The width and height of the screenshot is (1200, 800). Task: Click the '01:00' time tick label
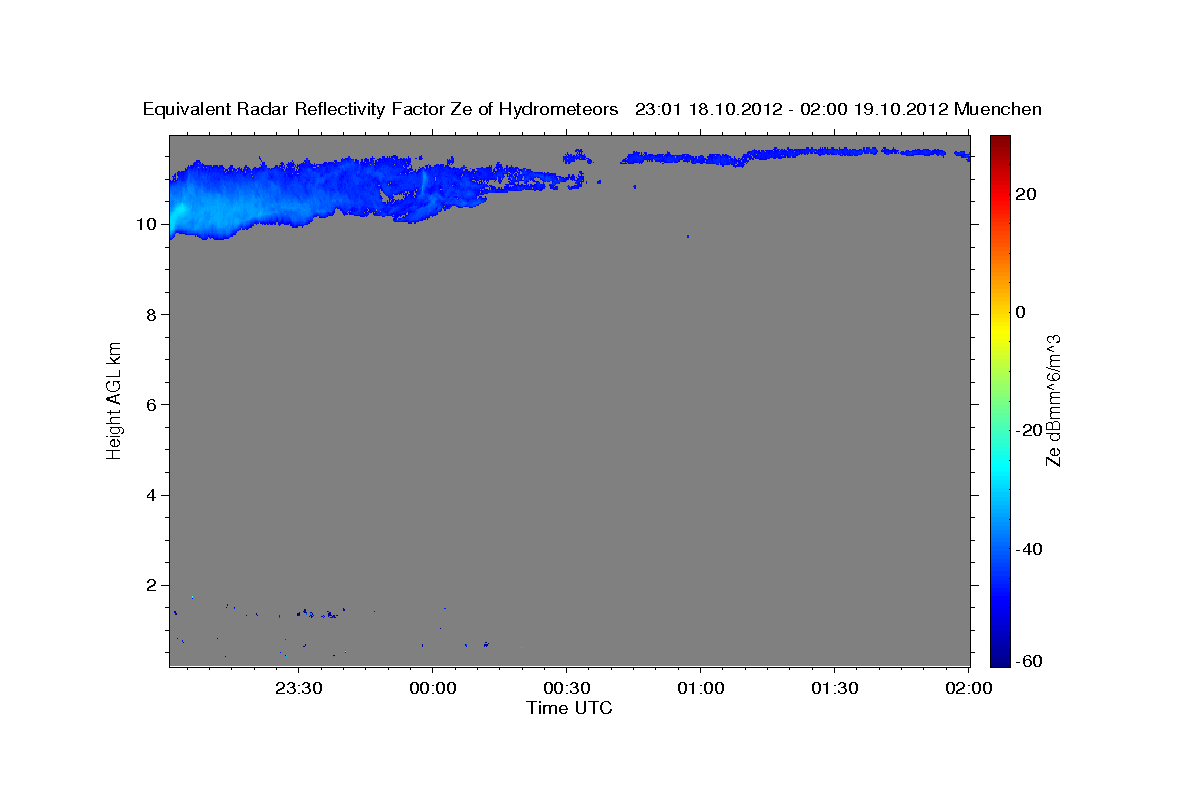701,688
